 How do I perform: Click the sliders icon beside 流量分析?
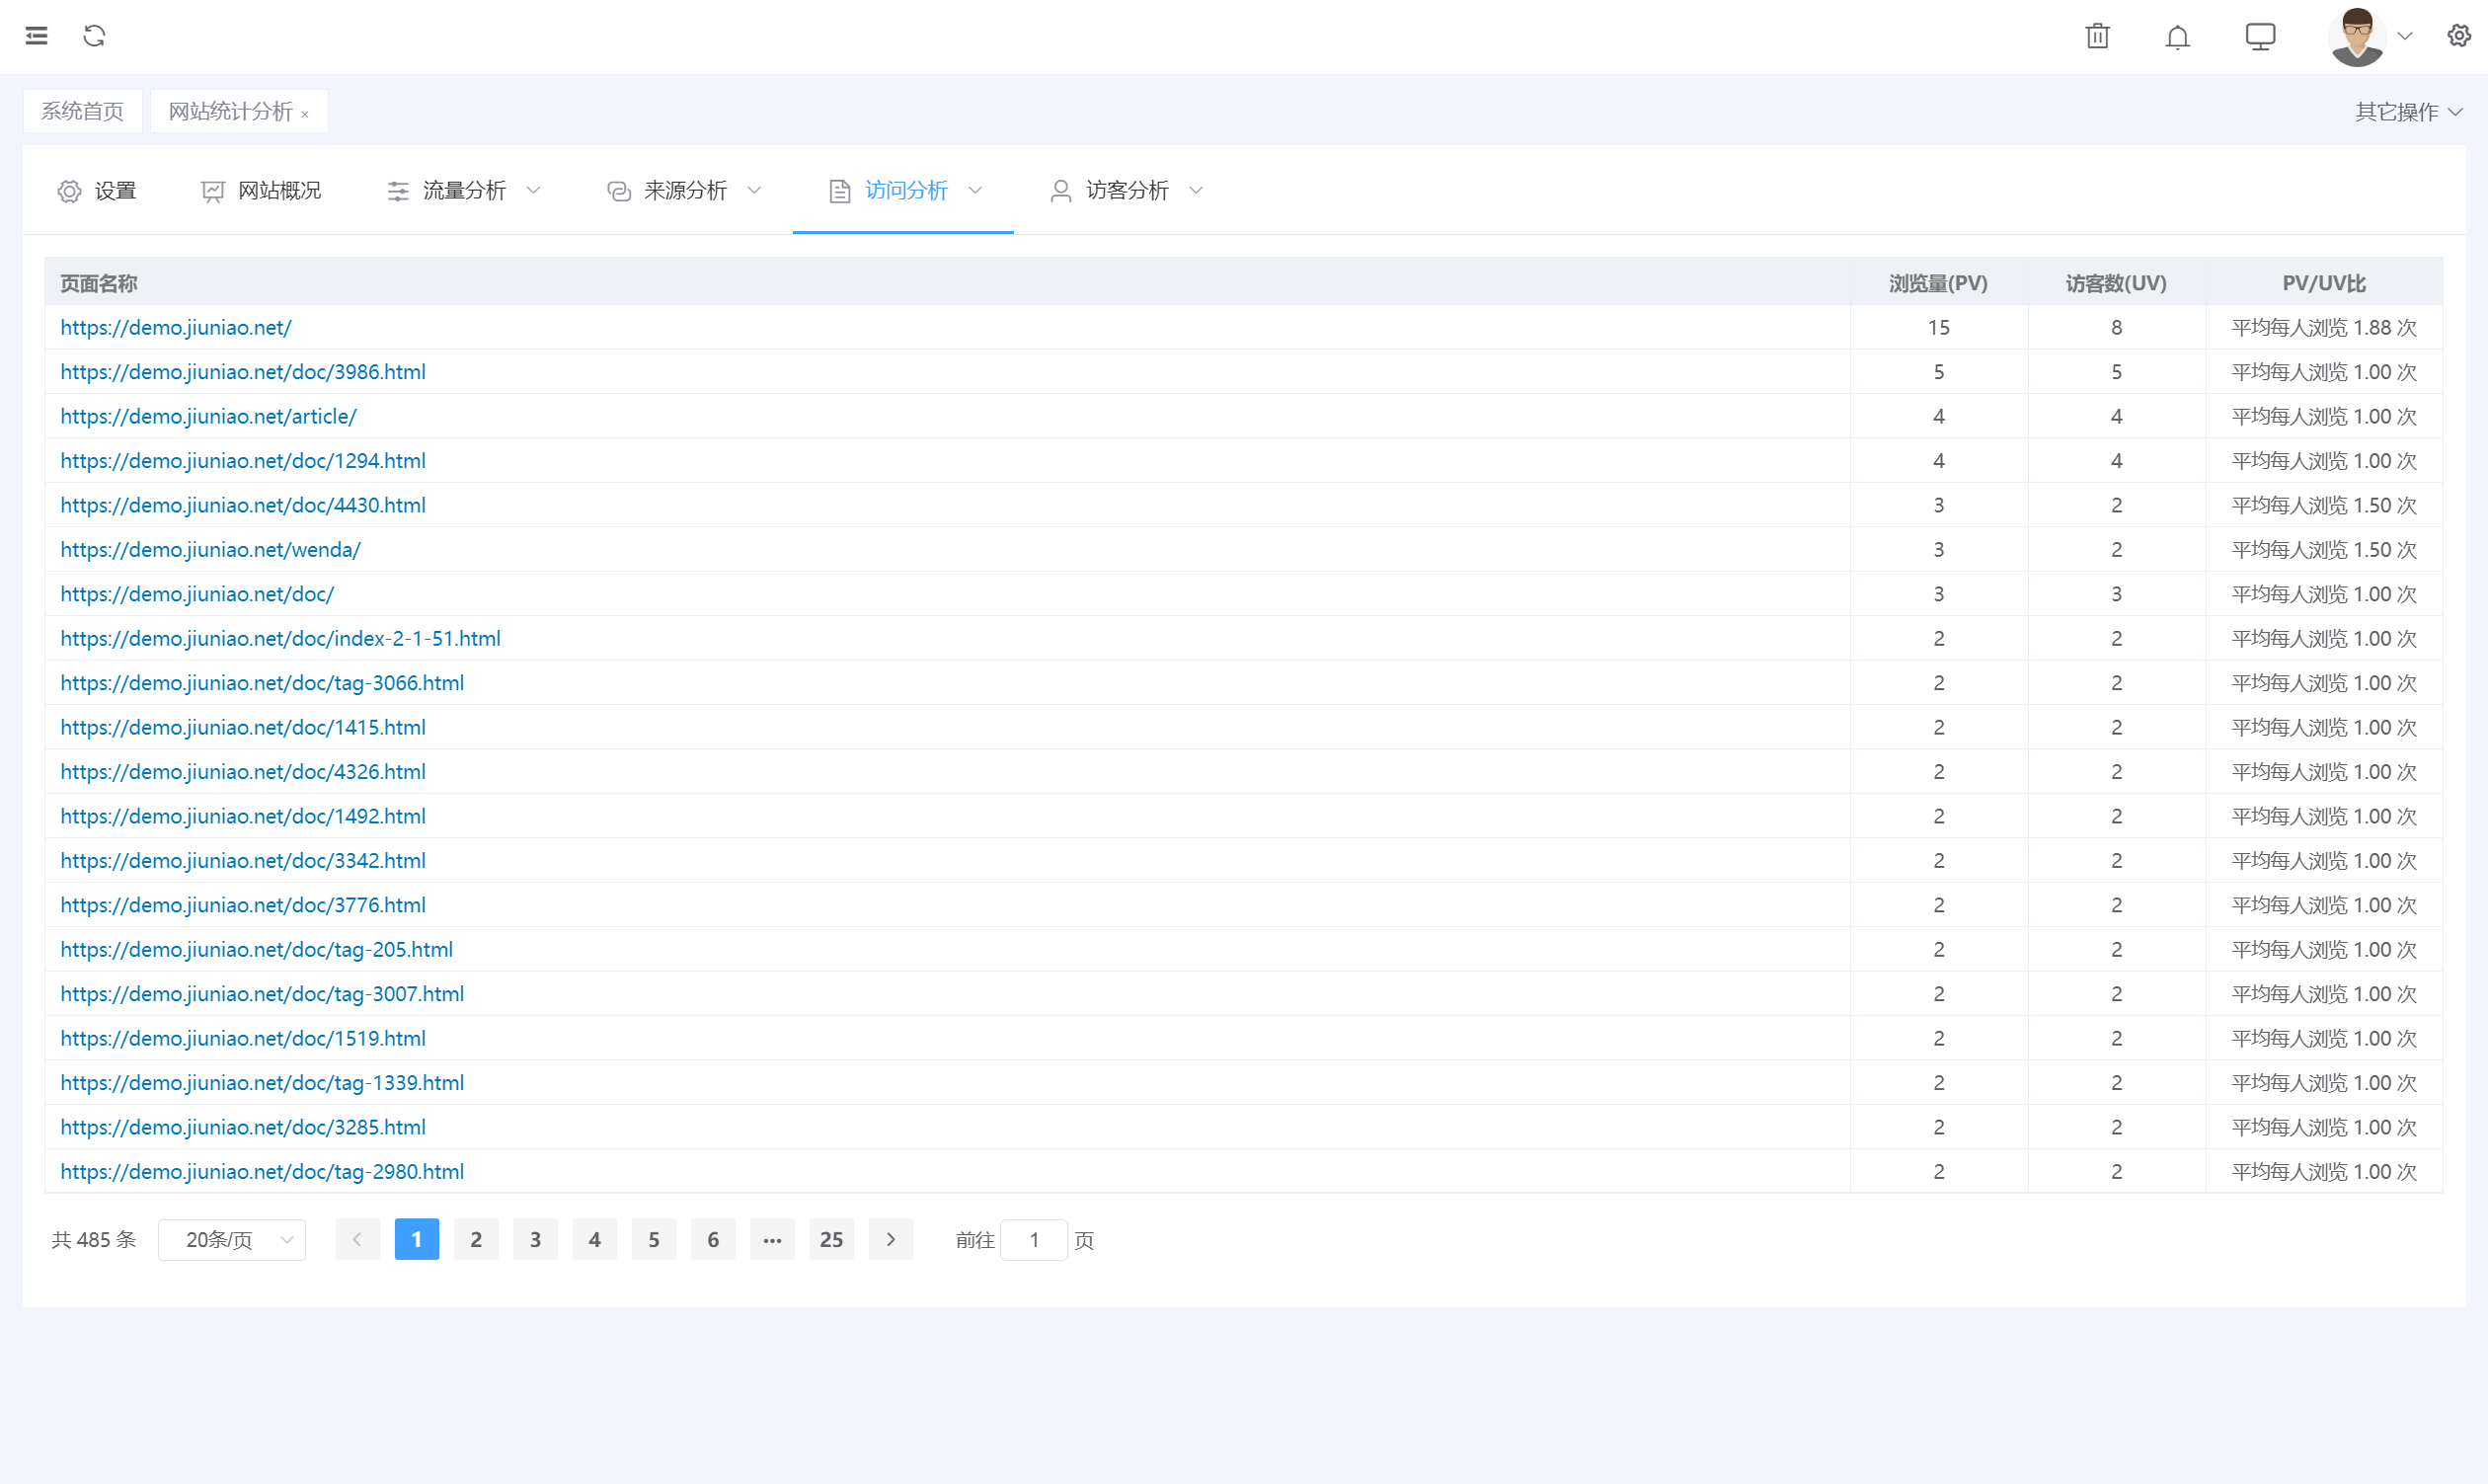point(398,191)
